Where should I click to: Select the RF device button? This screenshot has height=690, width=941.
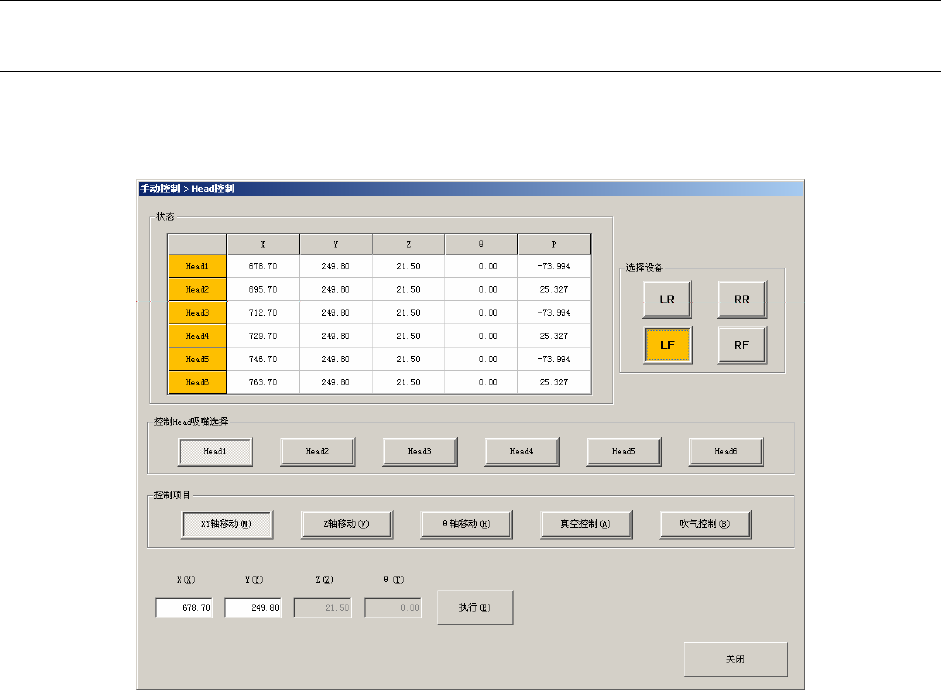(741, 346)
